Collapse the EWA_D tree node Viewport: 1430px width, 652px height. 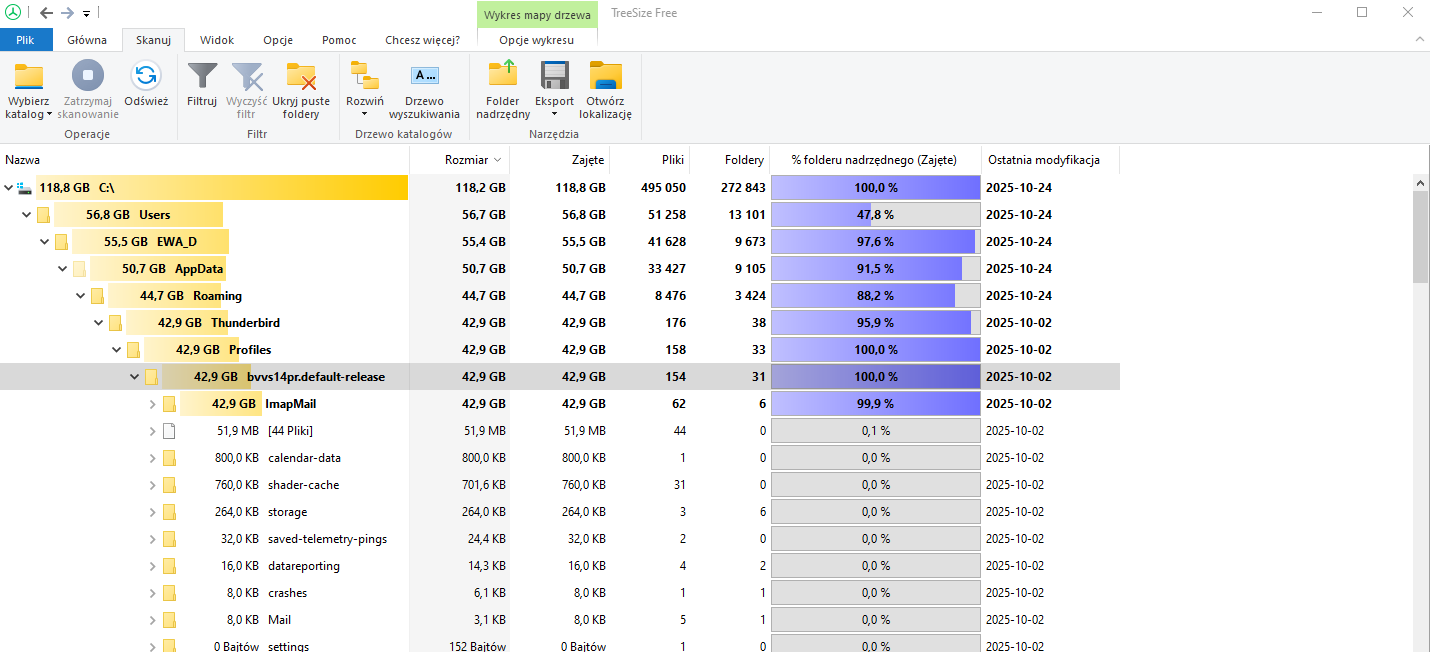(45, 241)
